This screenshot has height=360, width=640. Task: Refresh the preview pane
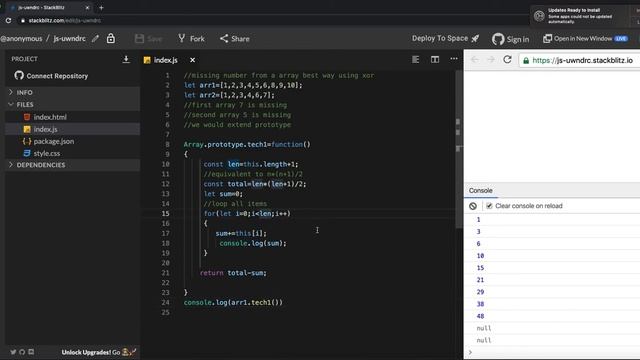click(507, 60)
